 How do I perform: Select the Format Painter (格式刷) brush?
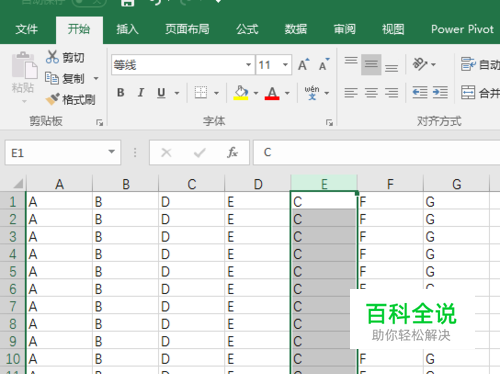(x=52, y=99)
